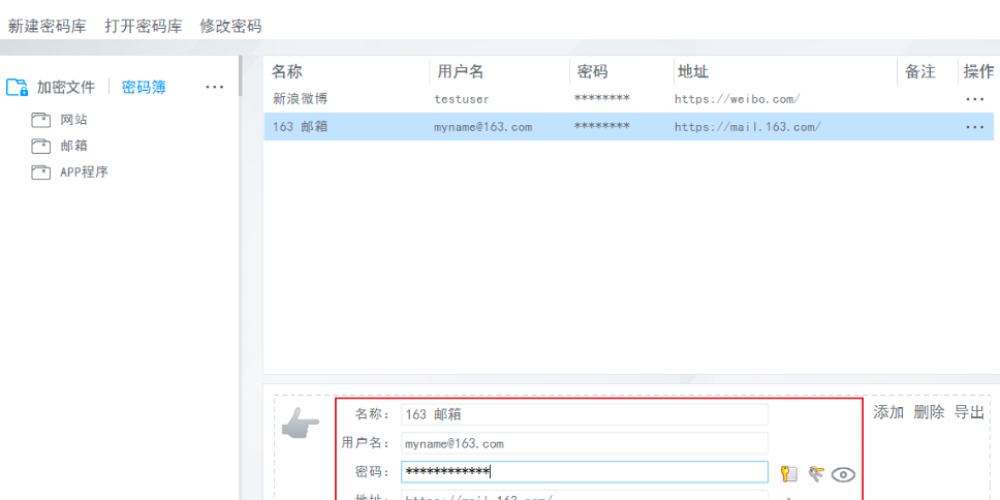The height and width of the screenshot is (500, 1000).
Task: Open the 操作 menu for 新浪微博 row
Action: pos(975,99)
